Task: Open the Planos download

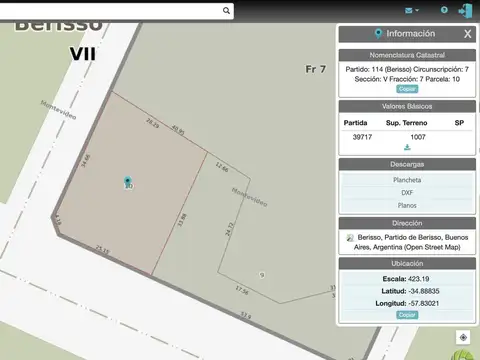Action: 407,205
